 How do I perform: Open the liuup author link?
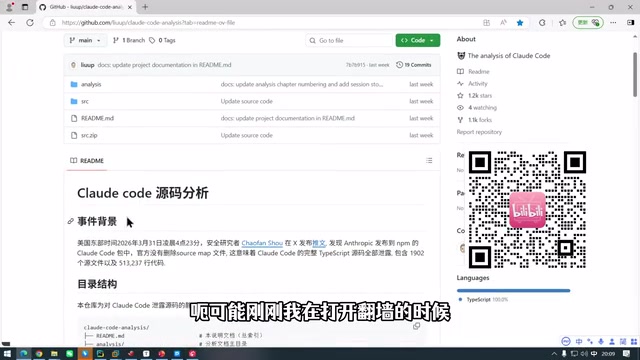[x=87, y=65]
